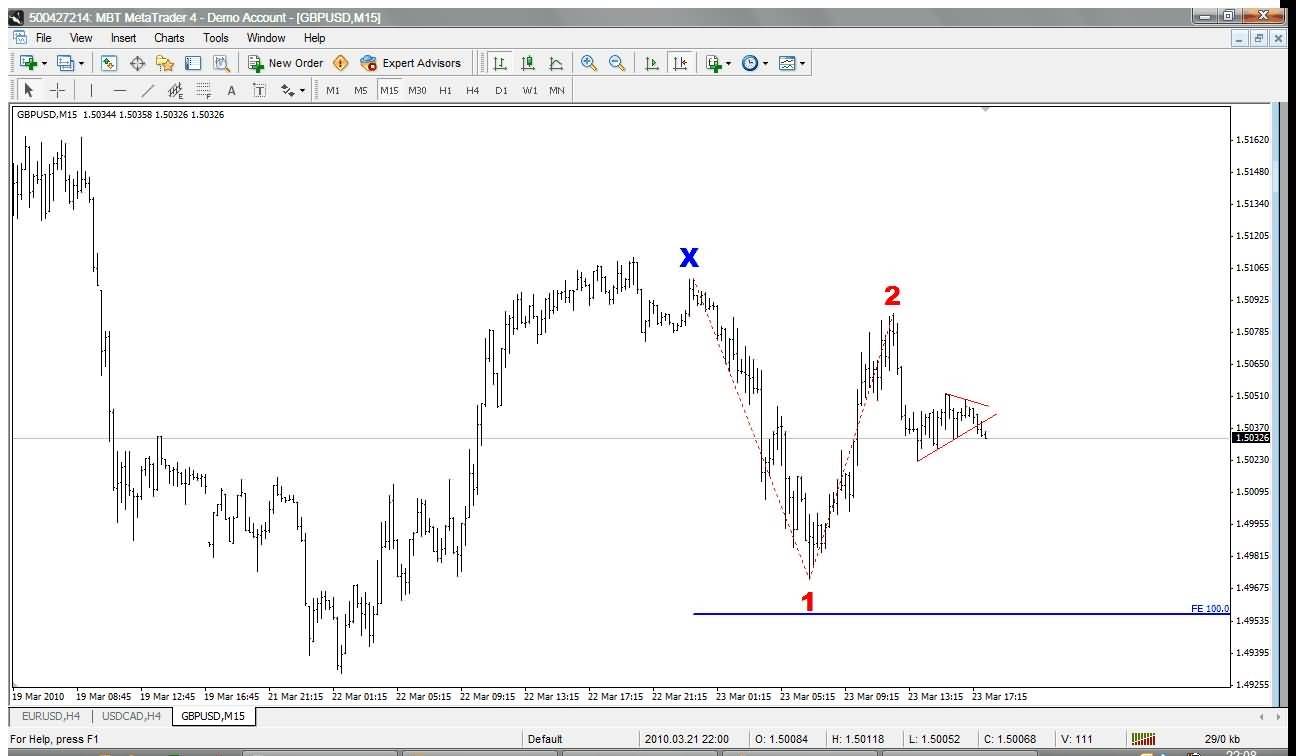Switch chart to candlesticks

(528, 63)
